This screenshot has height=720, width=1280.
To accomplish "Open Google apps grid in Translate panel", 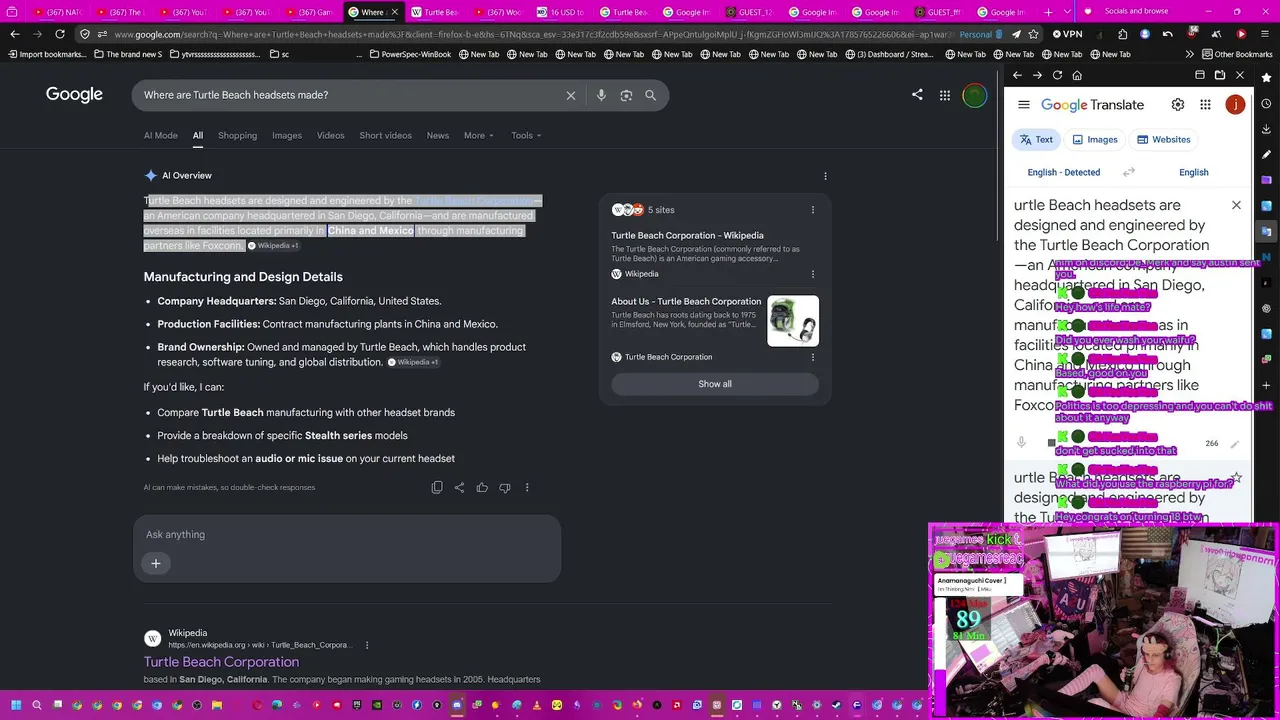I will tap(1205, 105).
